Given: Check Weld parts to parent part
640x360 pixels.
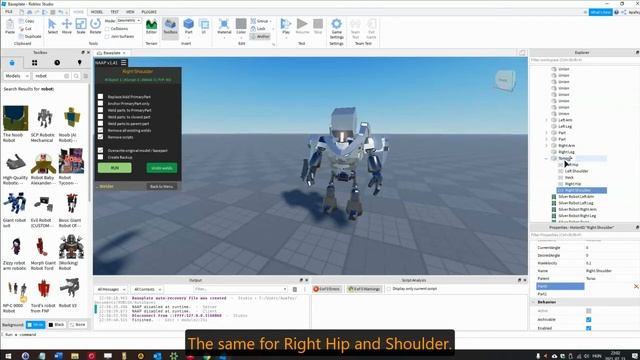Looking at the screenshot, I should [x=100, y=124].
